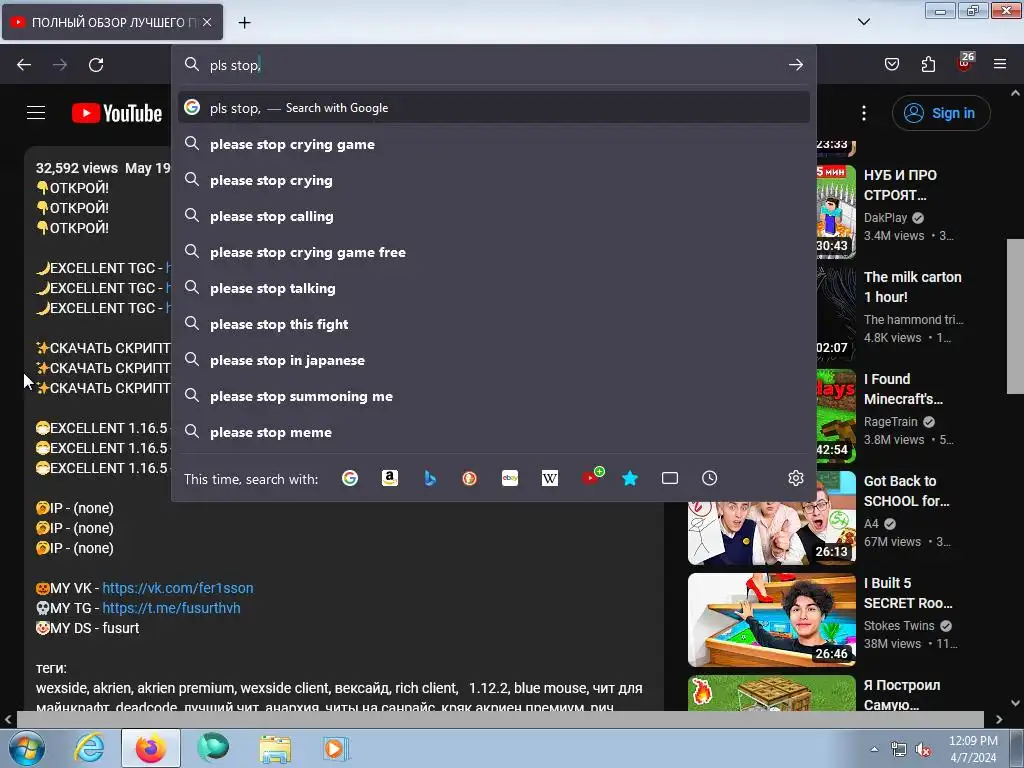Viewport: 1024px width, 768px height.
Task: Choose suggestion 'please stop talking'
Action: (494, 288)
